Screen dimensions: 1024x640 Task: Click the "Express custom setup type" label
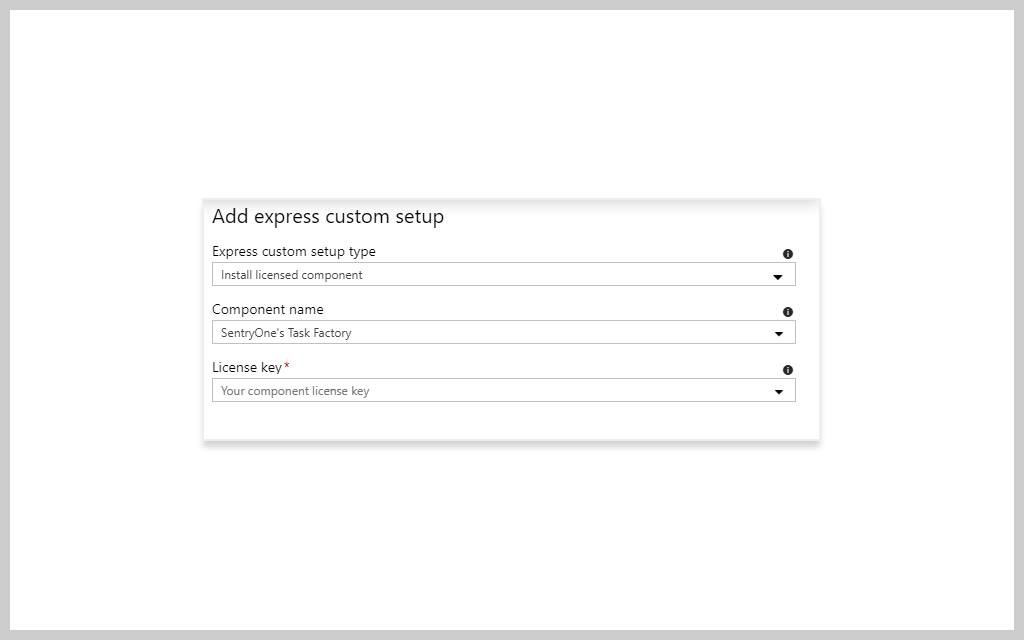point(294,252)
